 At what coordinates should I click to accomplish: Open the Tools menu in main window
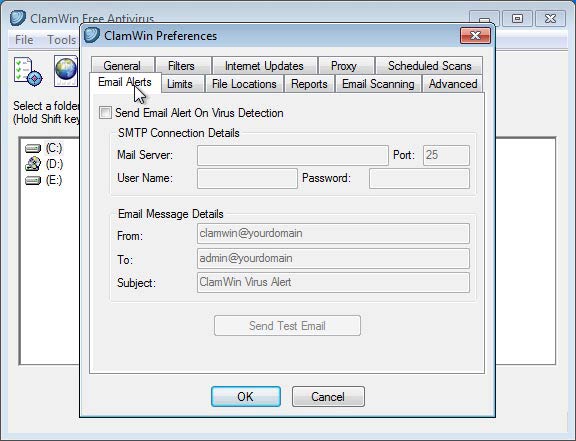pos(61,39)
